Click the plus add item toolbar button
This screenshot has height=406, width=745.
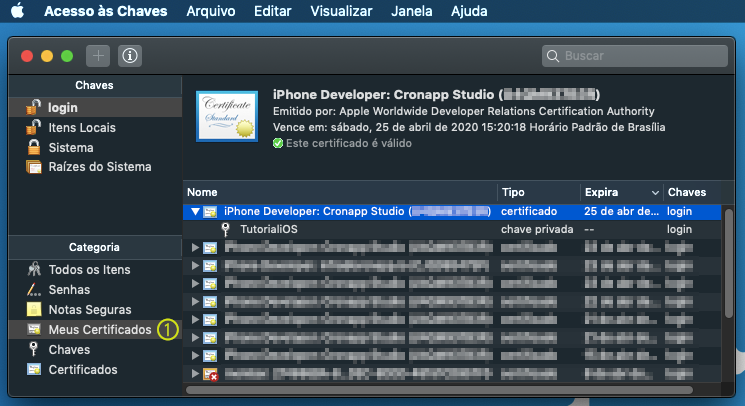point(98,56)
